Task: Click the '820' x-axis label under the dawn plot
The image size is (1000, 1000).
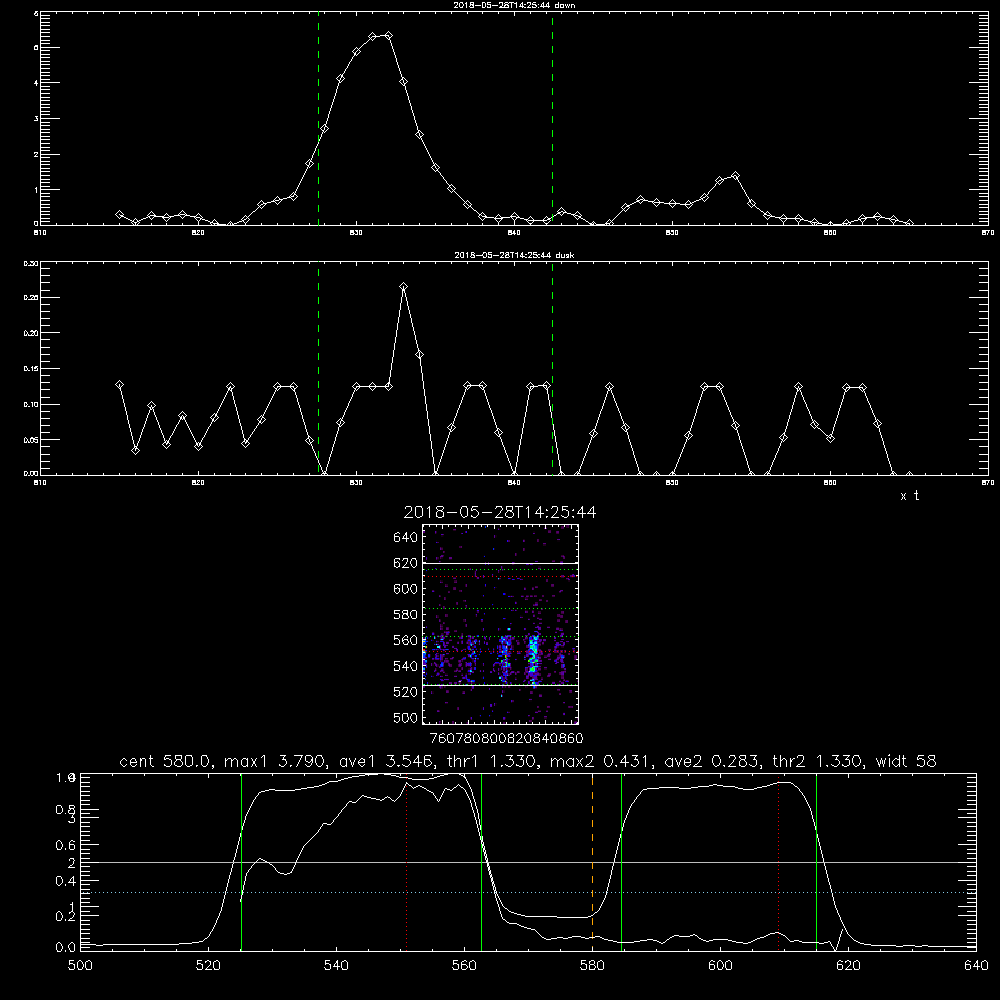Action: point(198,233)
